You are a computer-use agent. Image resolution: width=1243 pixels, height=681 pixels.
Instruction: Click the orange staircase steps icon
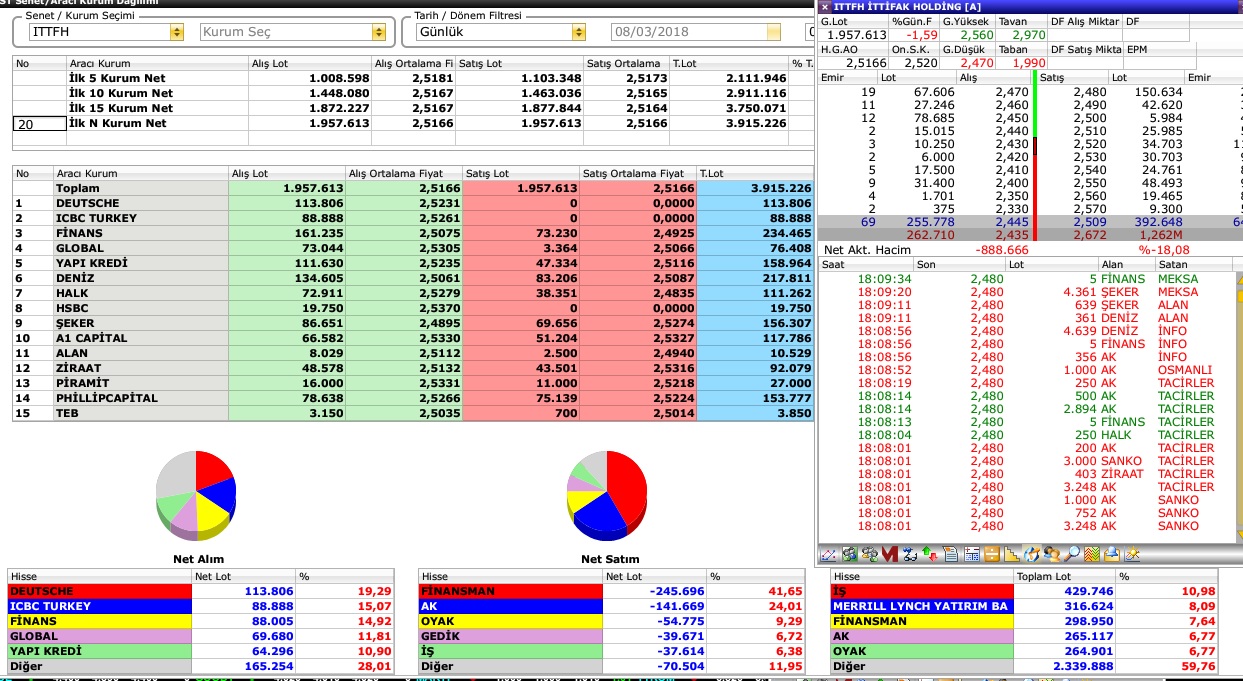[x=1012, y=553]
